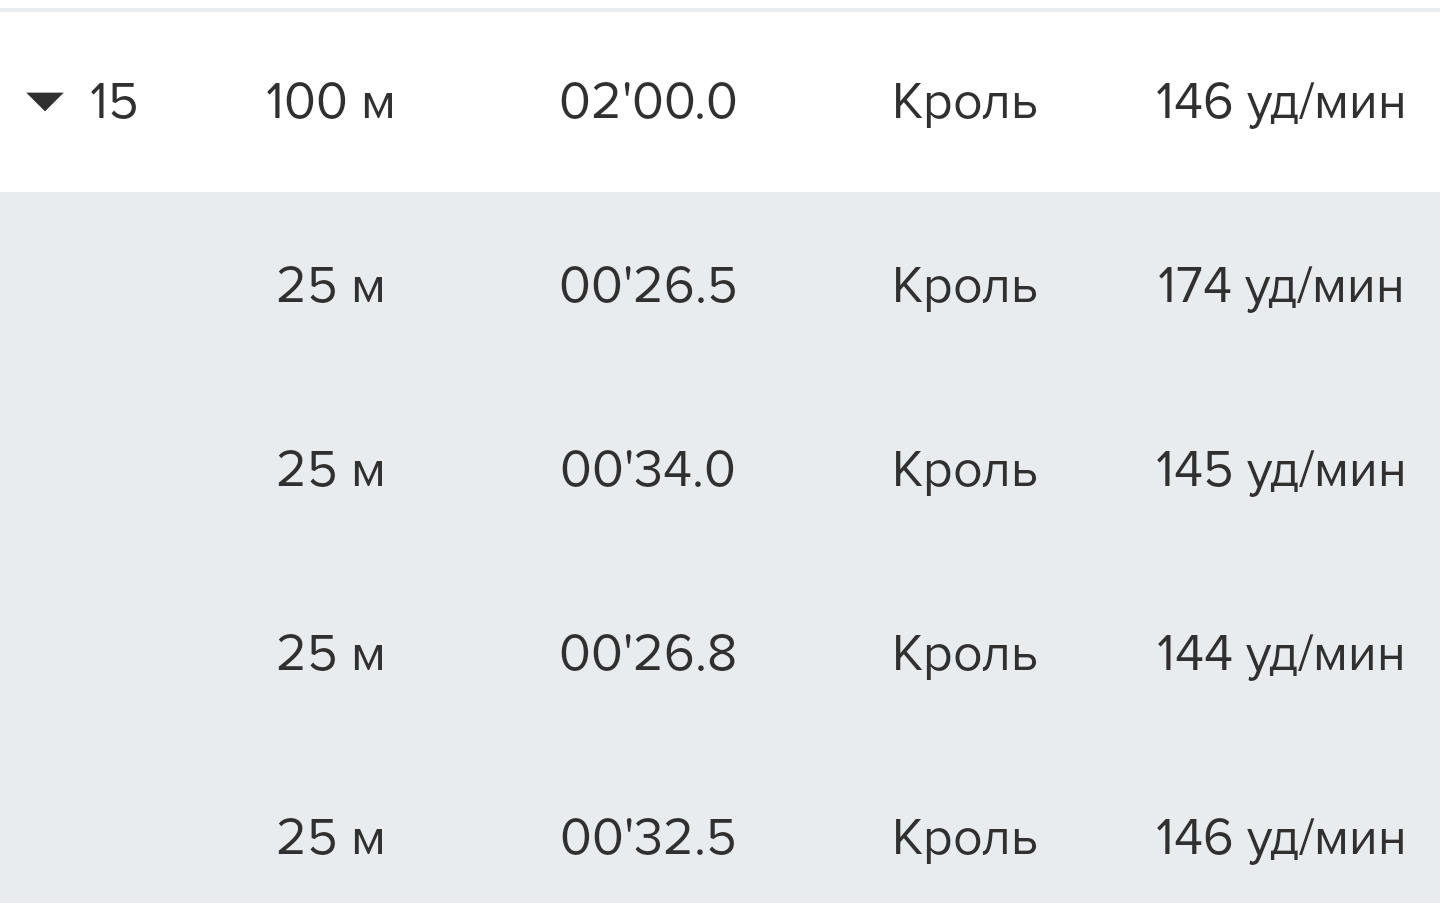Click the 02'00.0 total time
The width and height of the screenshot is (1440, 903).
pyautogui.click(x=648, y=102)
